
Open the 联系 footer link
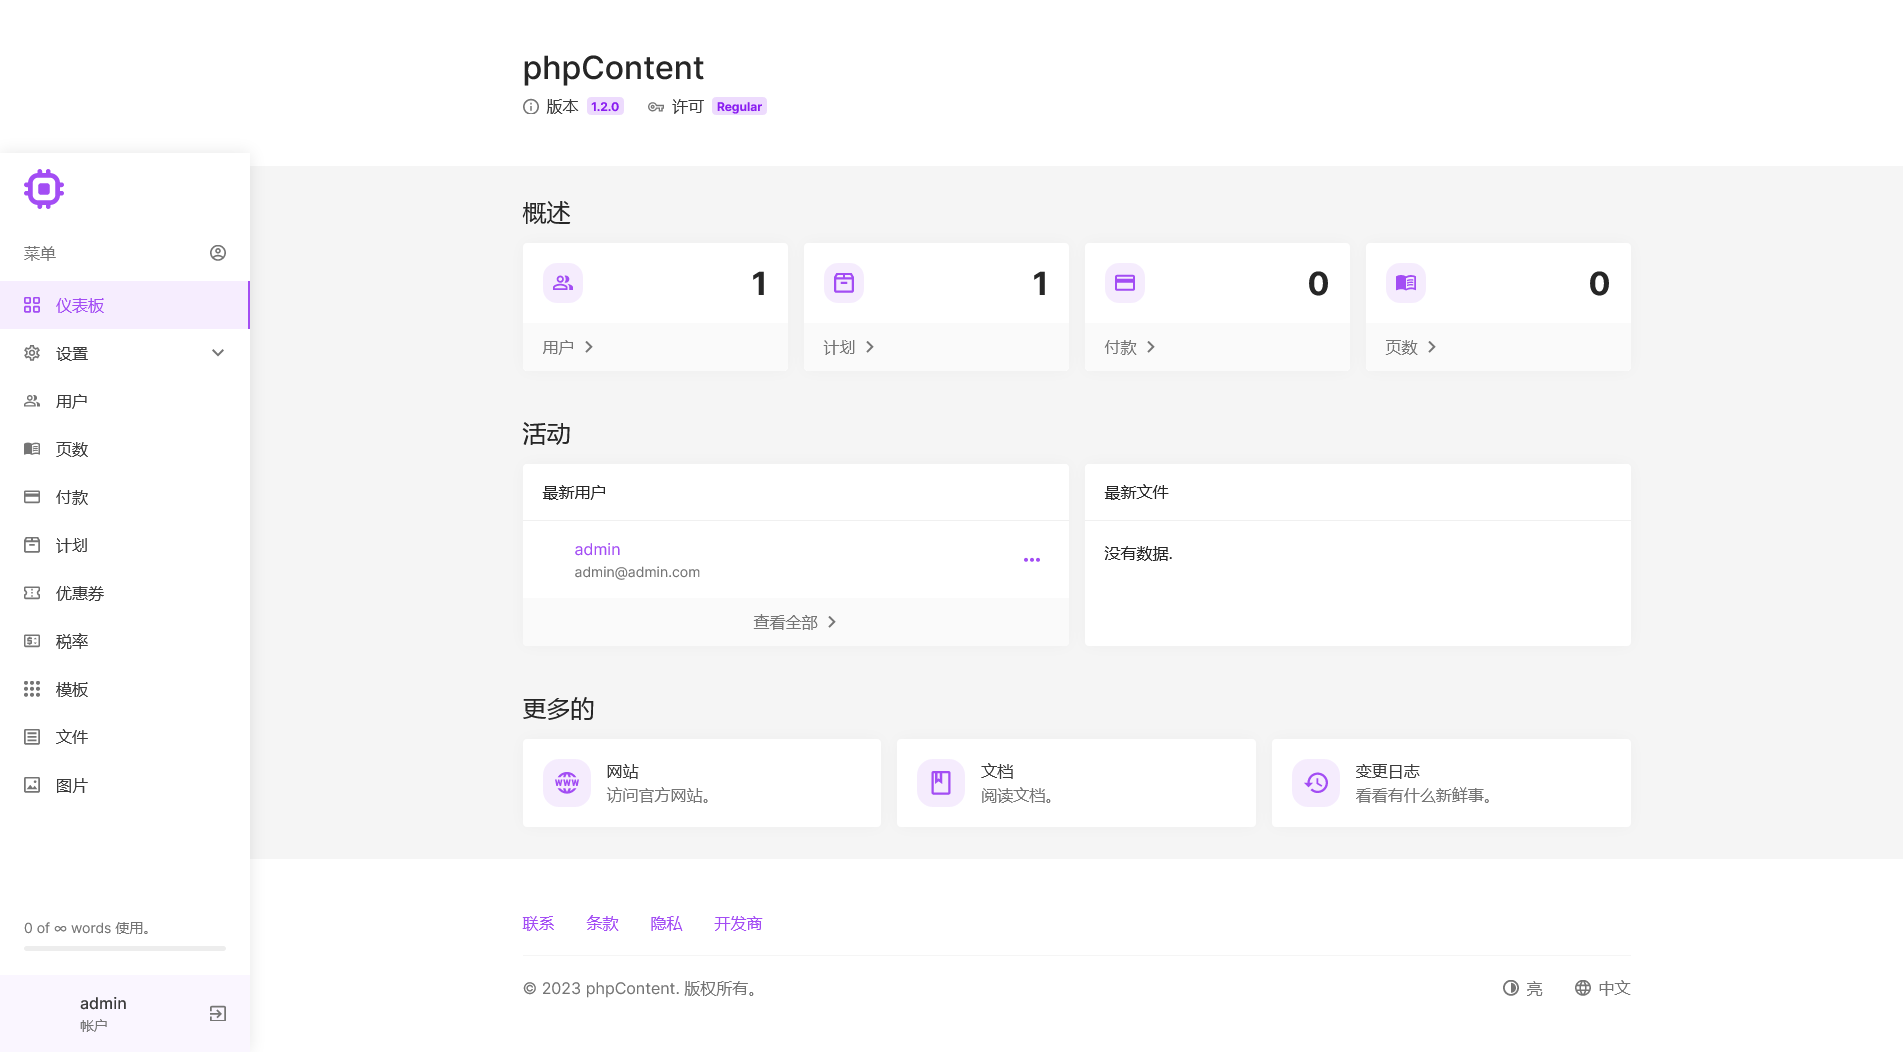click(538, 924)
